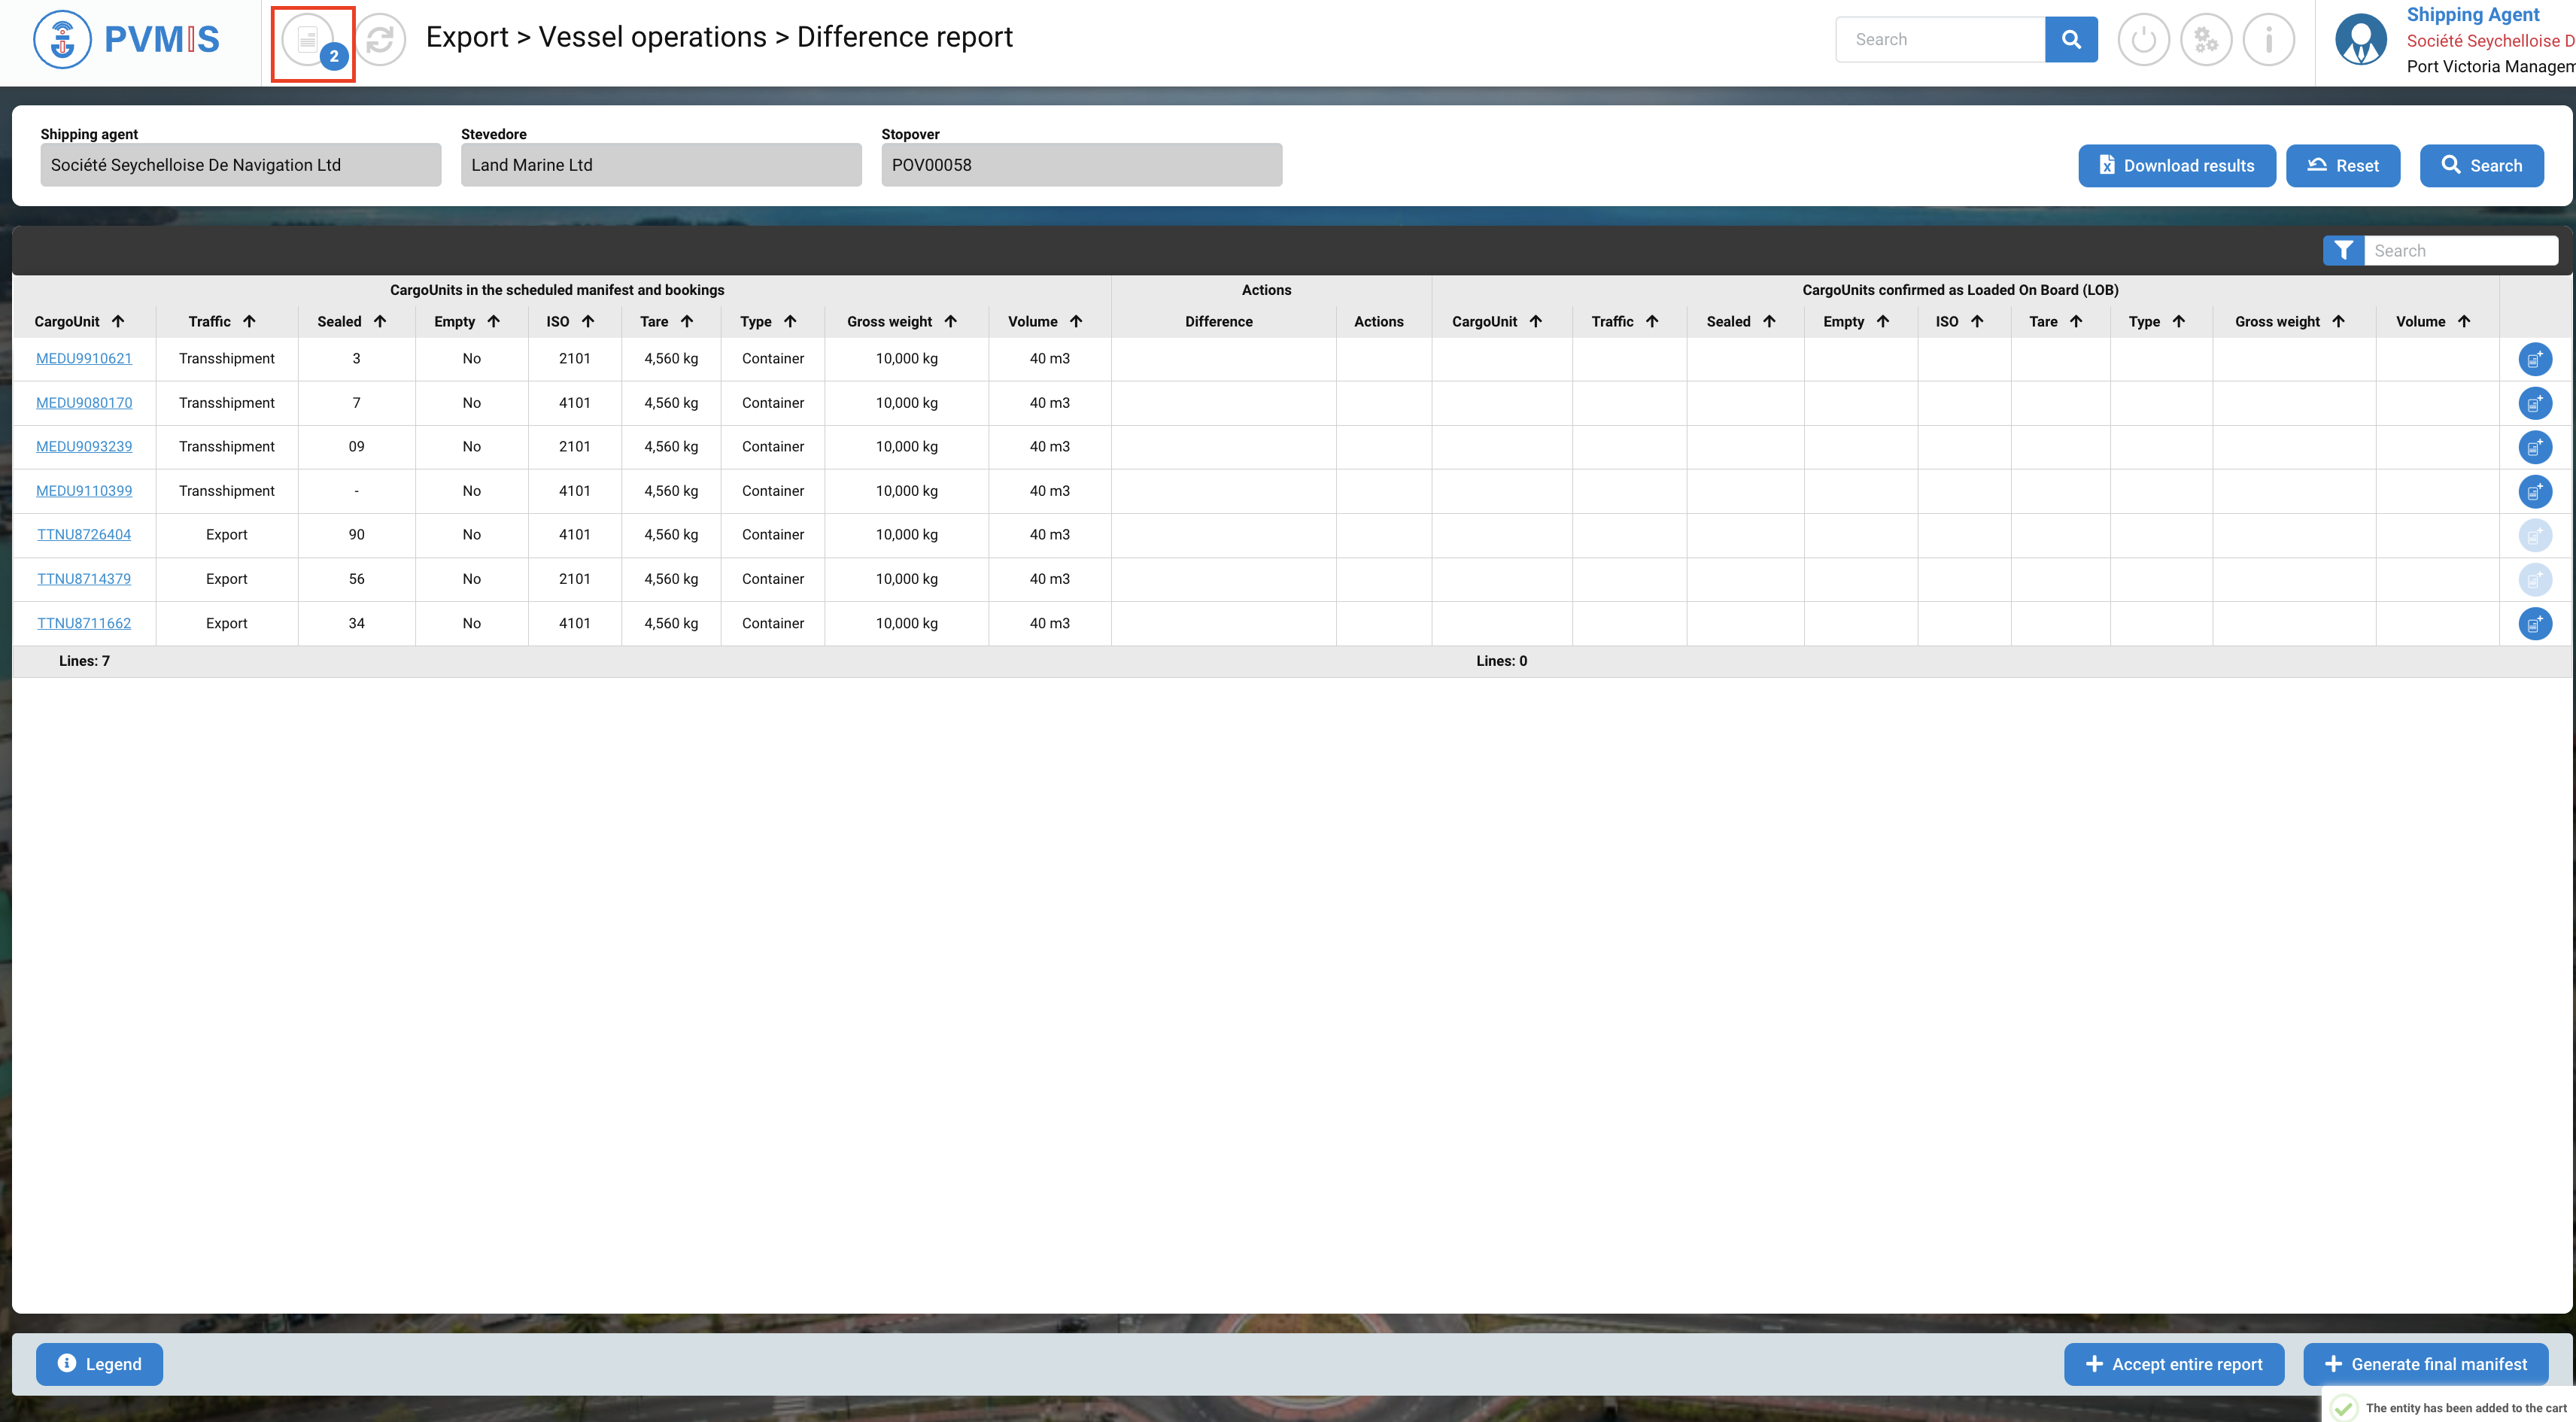2576x1422 pixels.
Task: Open cargo unit link TTNU8726404
Action: click(84, 535)
